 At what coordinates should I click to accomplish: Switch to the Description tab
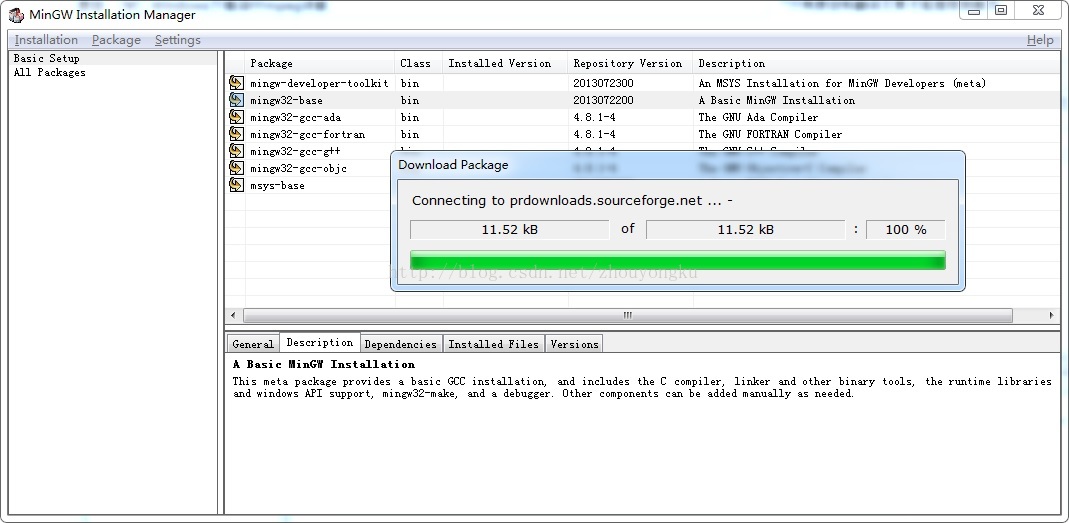tap(320, 342)
